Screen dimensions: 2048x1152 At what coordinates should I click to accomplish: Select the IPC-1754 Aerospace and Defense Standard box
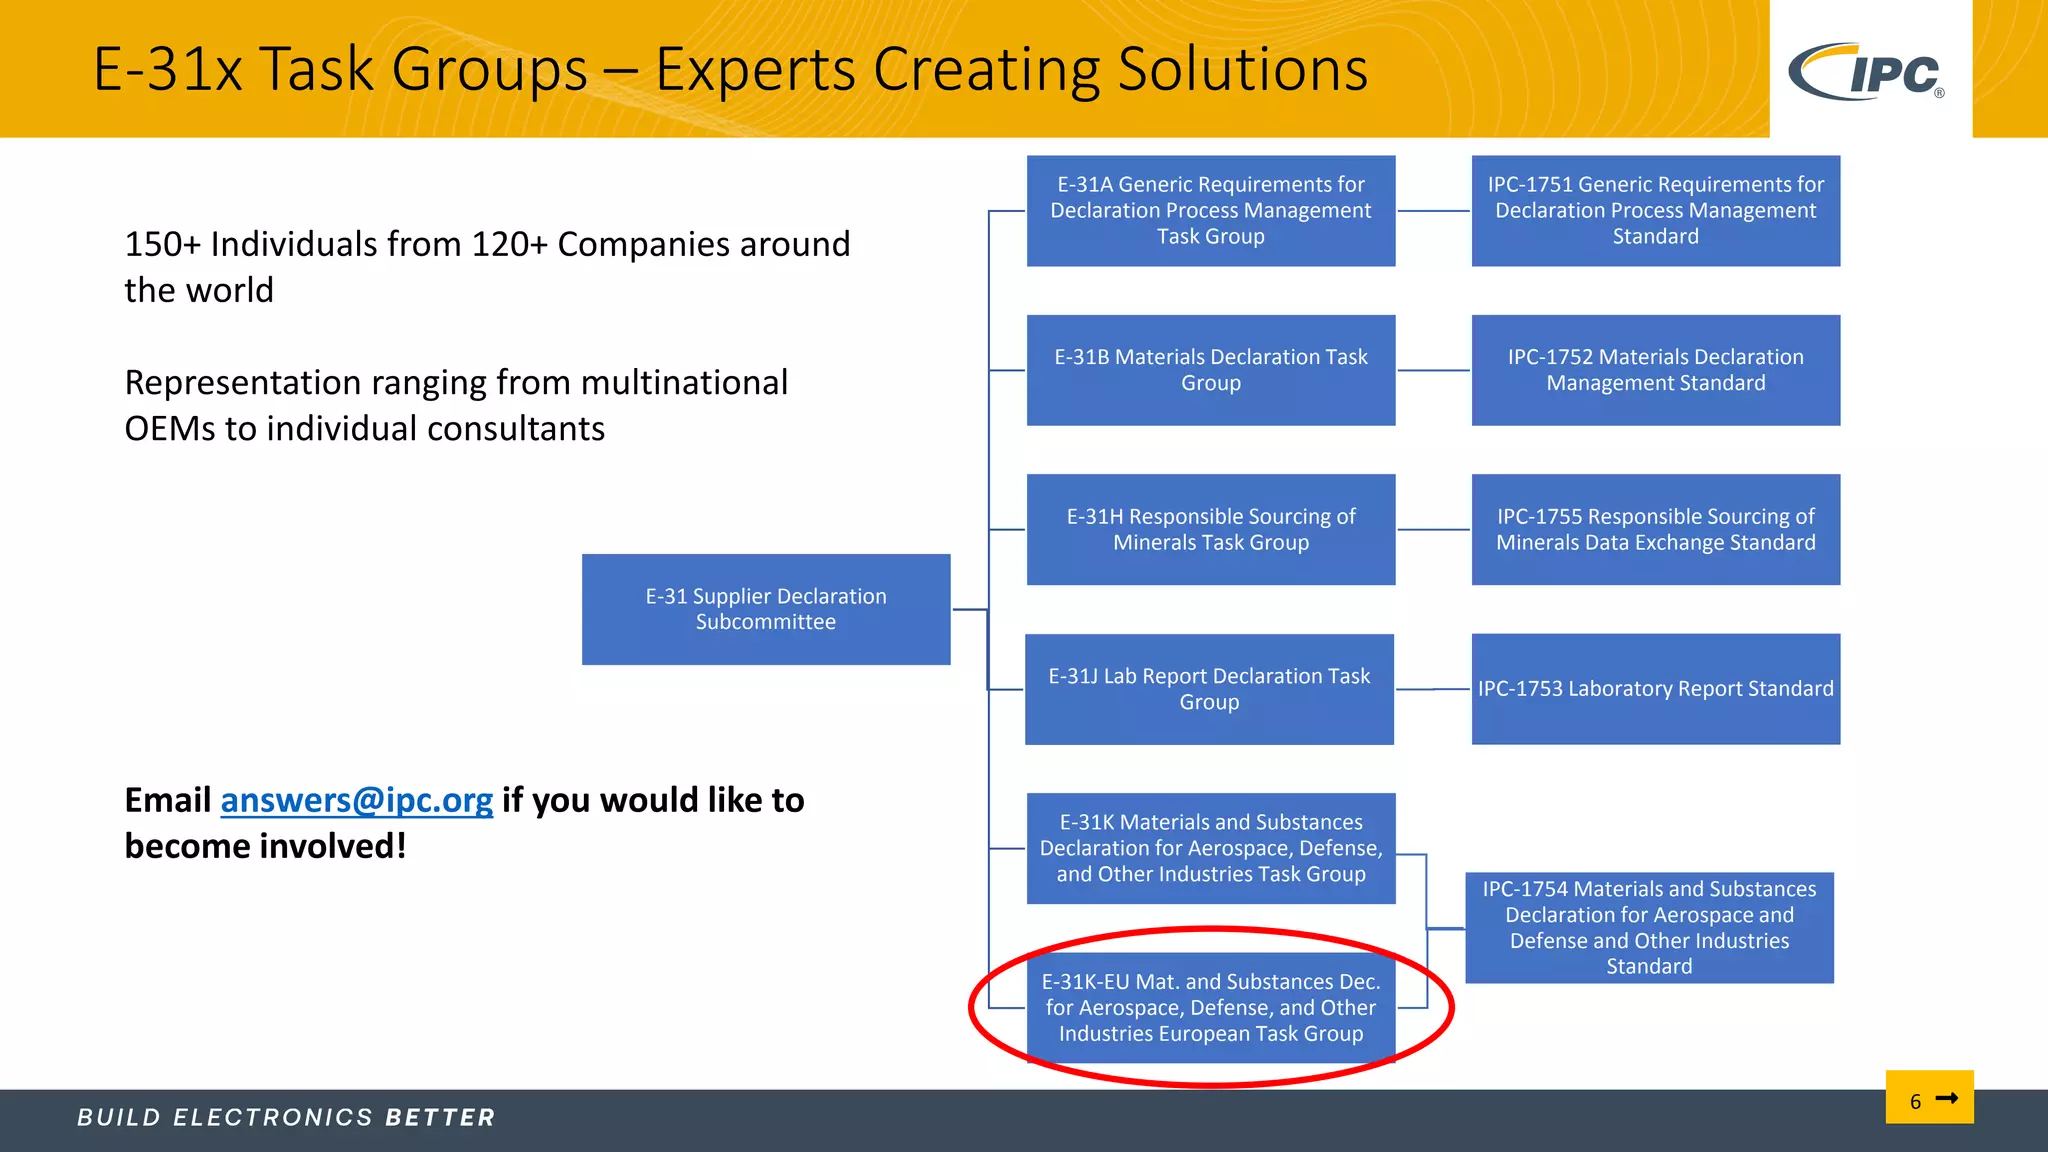point(1650,927)
